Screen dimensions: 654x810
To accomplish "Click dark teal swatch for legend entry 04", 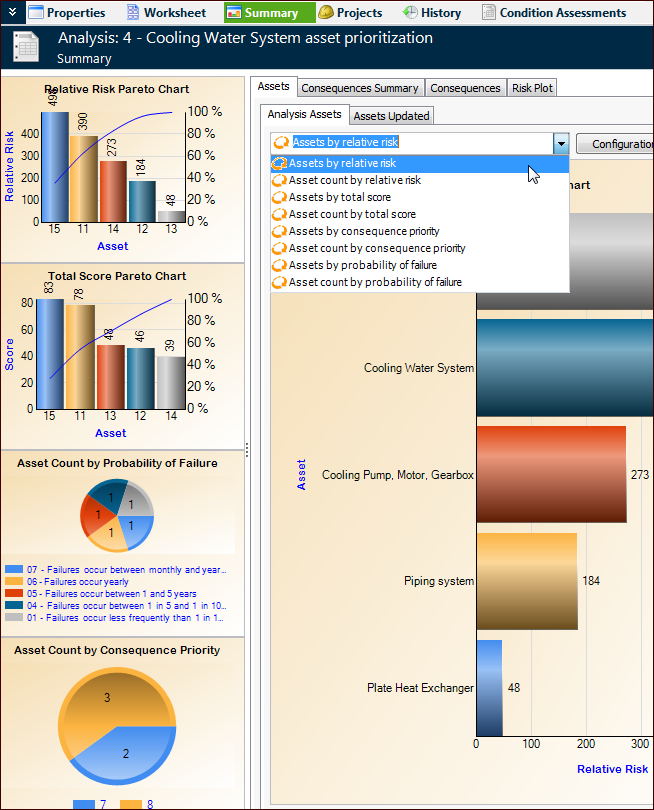I will (x=14, y=605).
